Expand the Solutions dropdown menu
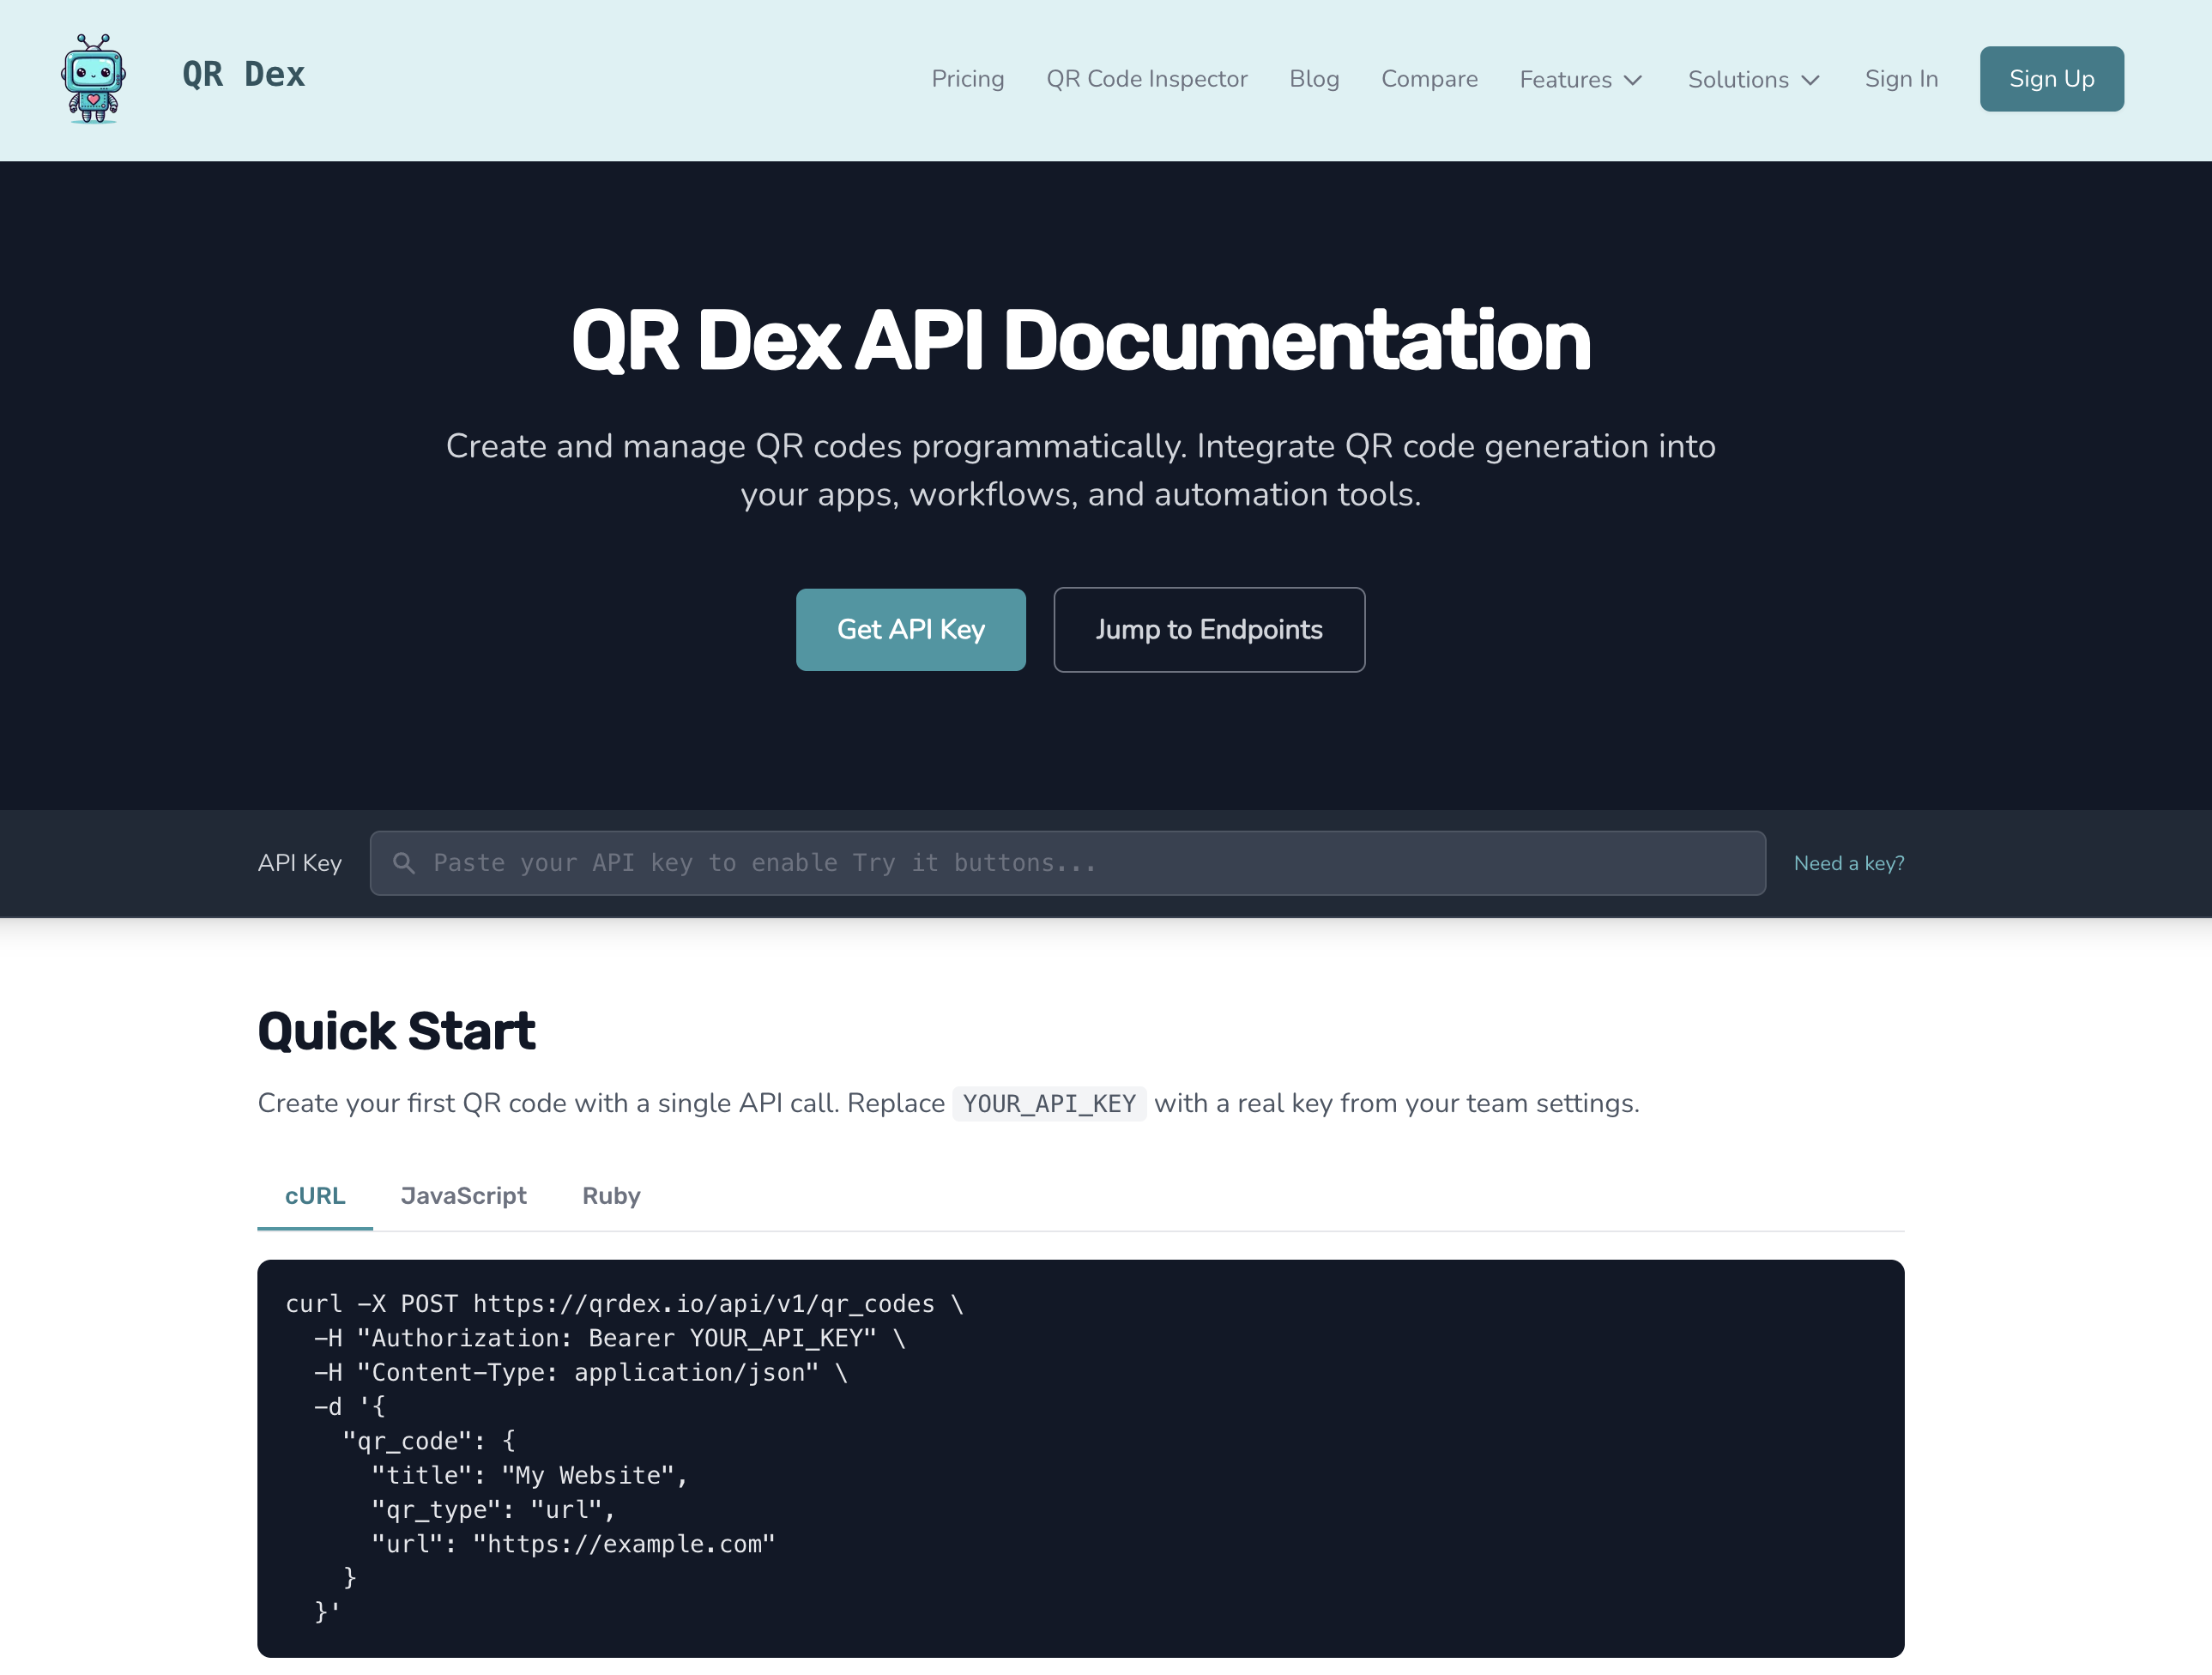Screen dimensions: 2212x1675 1753,80
